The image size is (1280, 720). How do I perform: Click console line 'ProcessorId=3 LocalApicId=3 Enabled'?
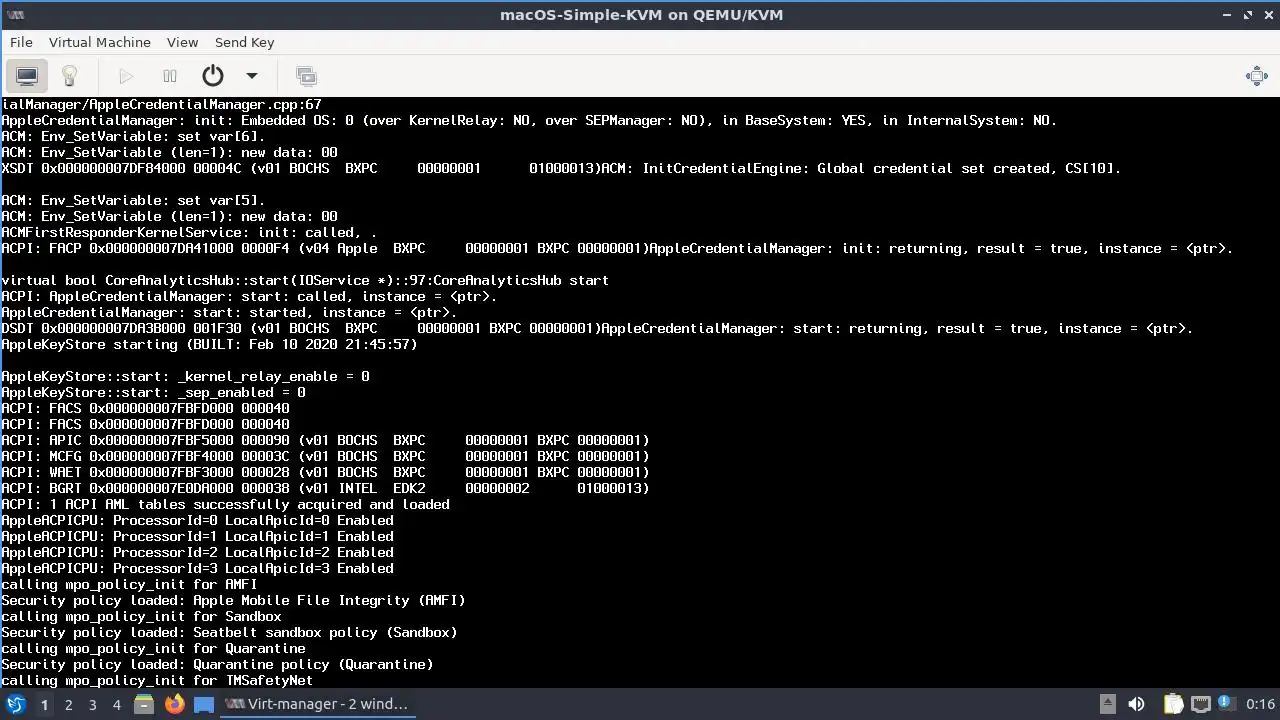point(197,568)
